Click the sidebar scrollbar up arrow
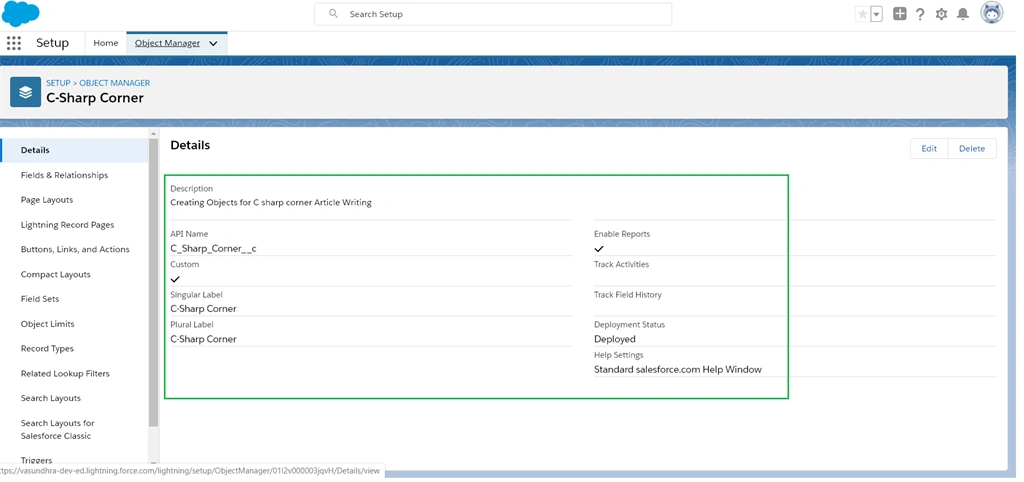This screenshot has width=1024, height=482. coord(153,134)
